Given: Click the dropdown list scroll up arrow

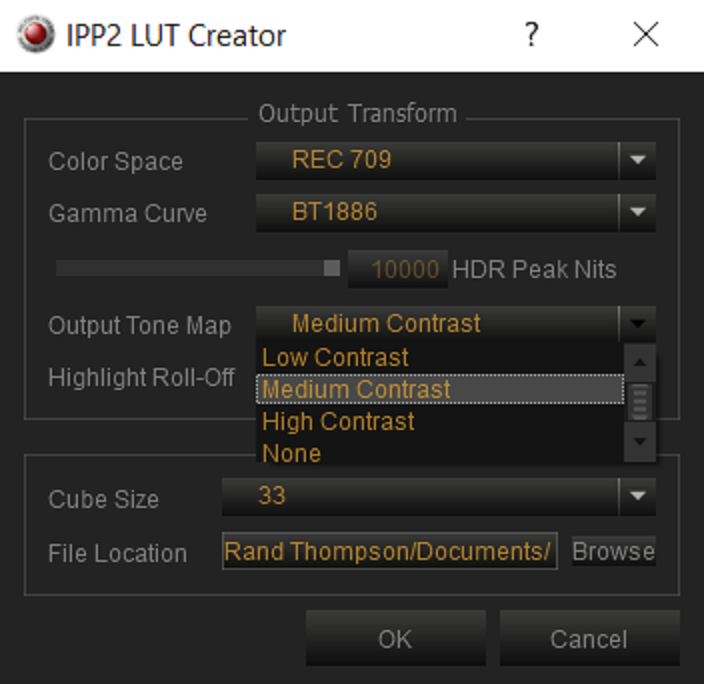Looking at the screenshot, I should coord(640,362).
